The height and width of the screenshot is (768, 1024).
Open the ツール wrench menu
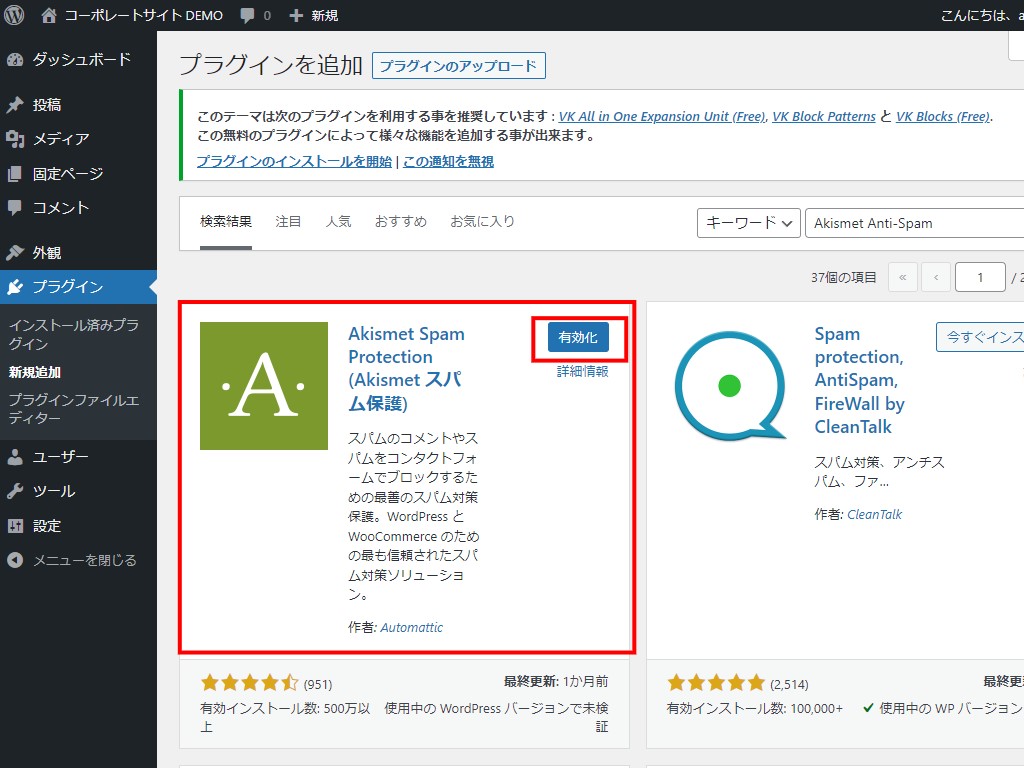(x=53, y=491)
